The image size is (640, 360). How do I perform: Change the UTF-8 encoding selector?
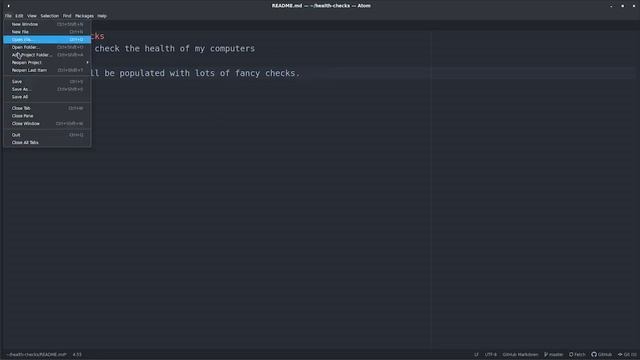click(x=491, y=355)
